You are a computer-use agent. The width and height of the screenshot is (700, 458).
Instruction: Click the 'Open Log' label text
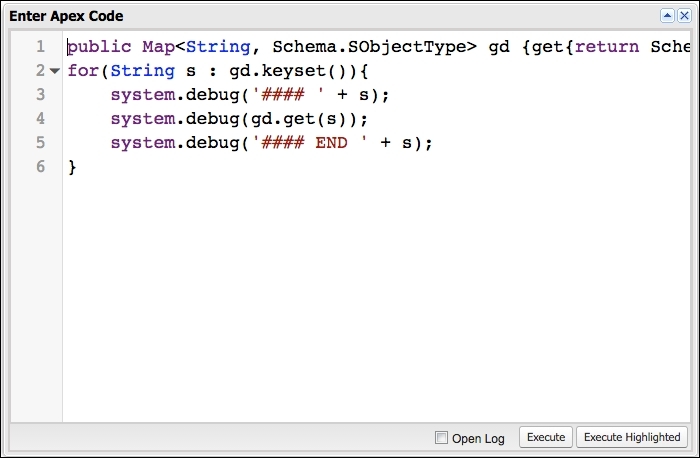click(x=478, y=438)
